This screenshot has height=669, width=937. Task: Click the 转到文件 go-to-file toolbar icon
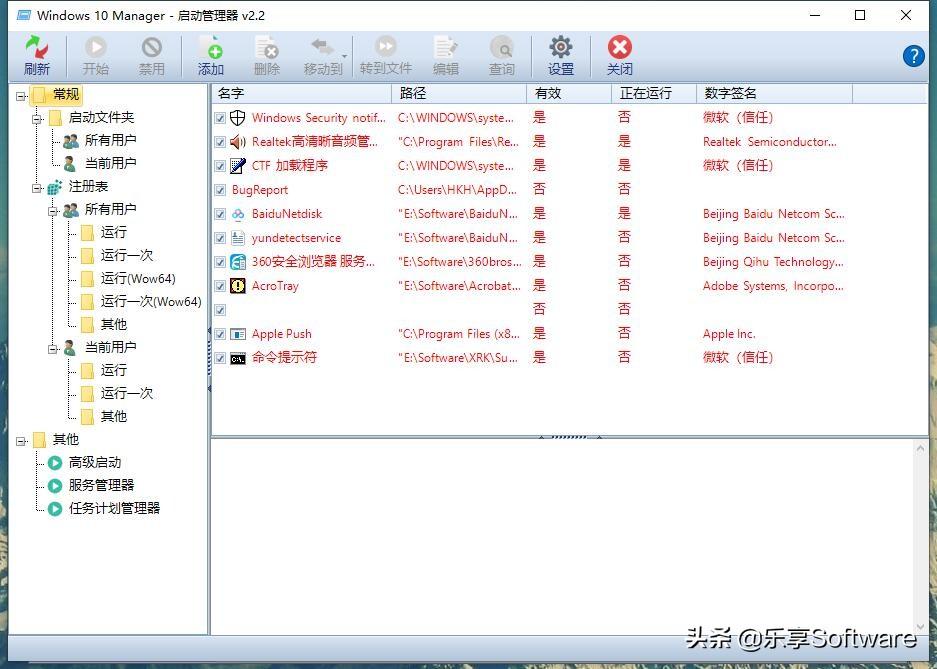(385, 47)
